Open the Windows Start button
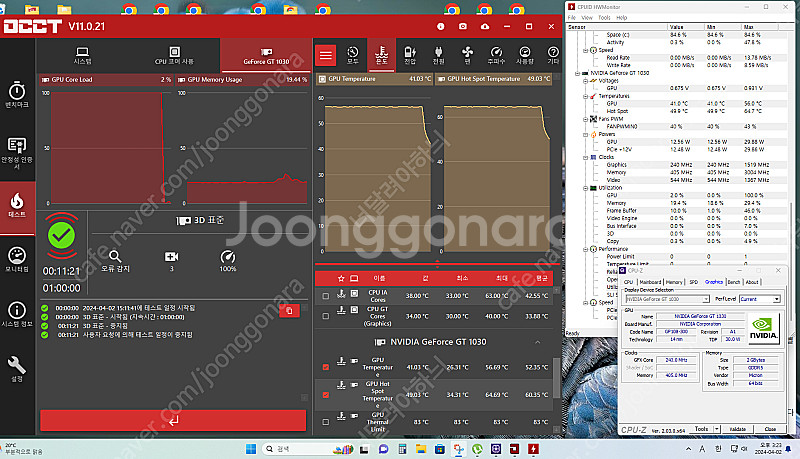Screen dimensions: 800x459 (x=251, y=449)
